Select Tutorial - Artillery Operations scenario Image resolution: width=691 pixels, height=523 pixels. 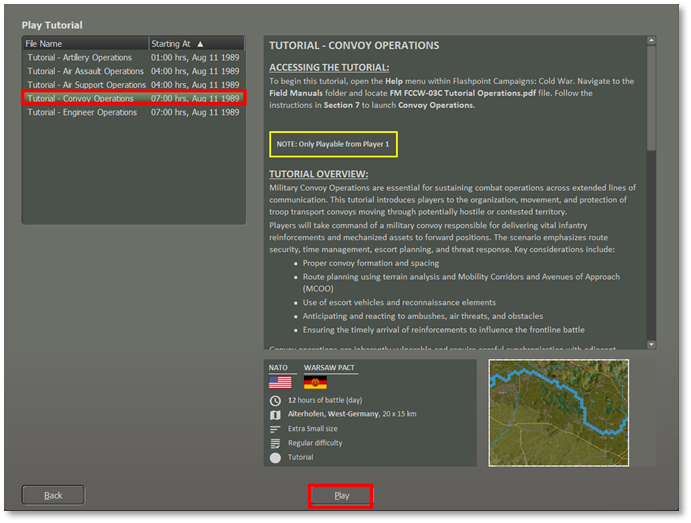point(80,58)
